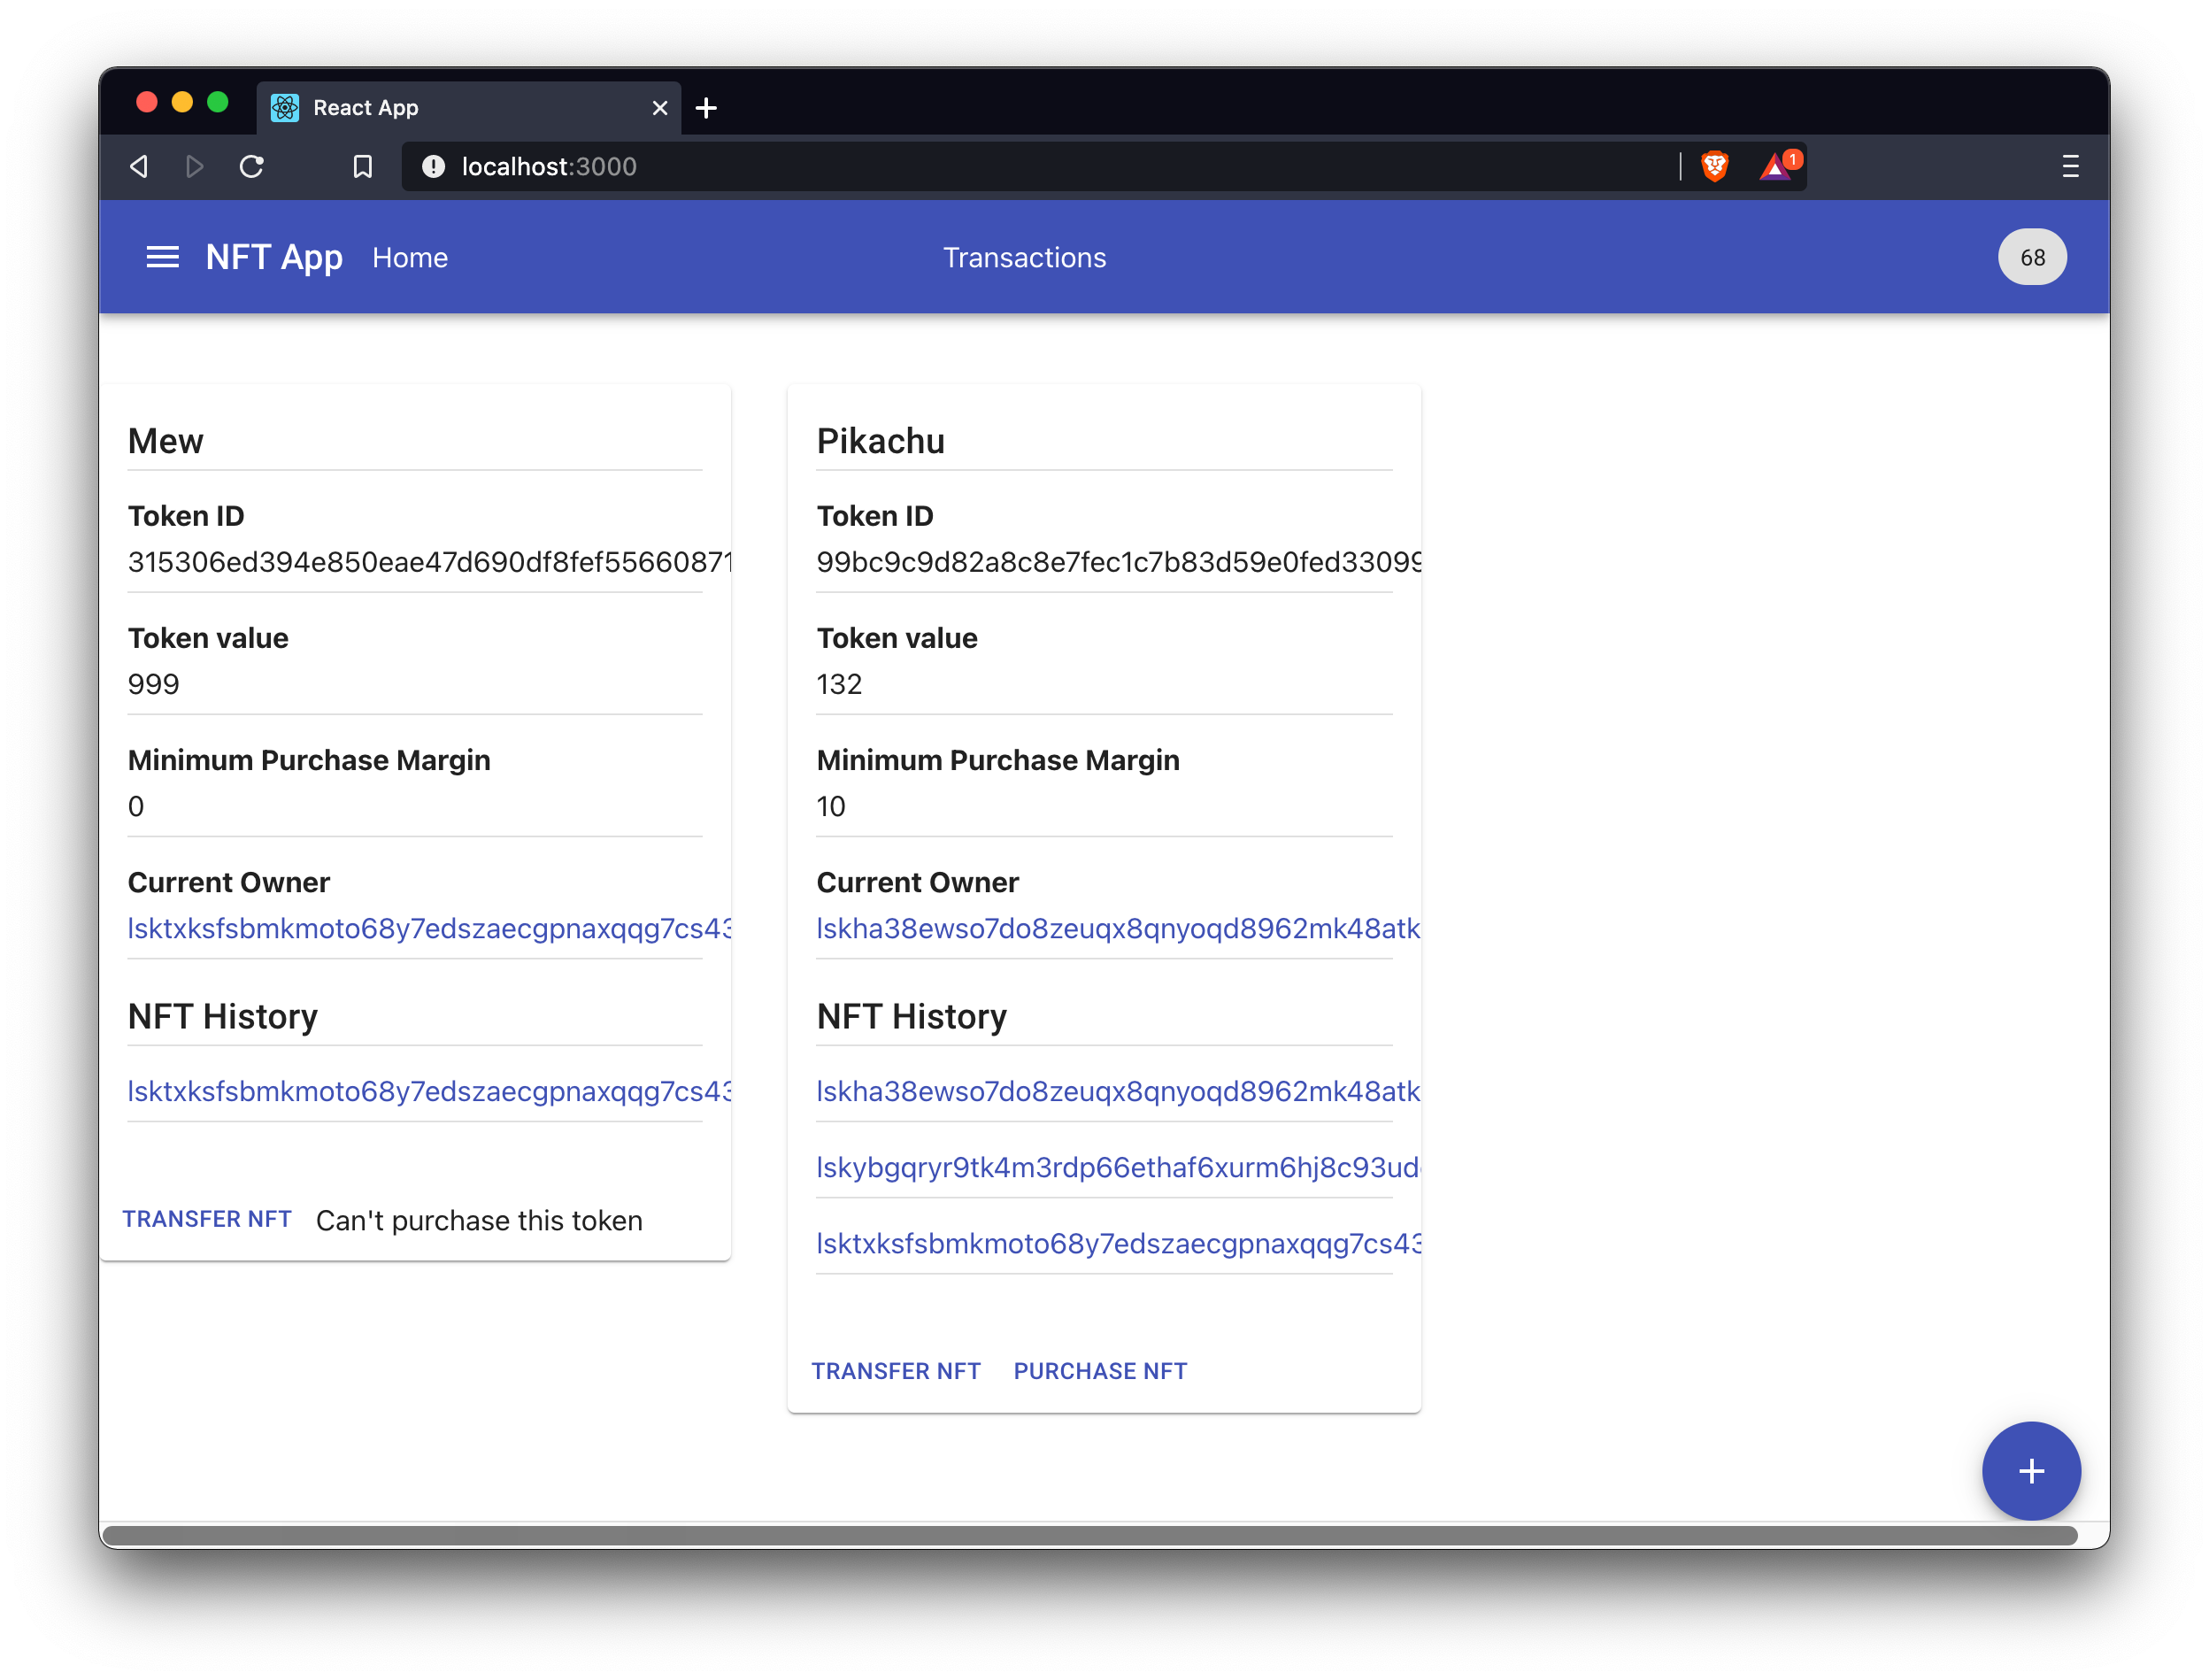The image size is (2209, 1680).
Task: Open the Transactions page link
Action: pyautogui.click(x=1024, y=258)
